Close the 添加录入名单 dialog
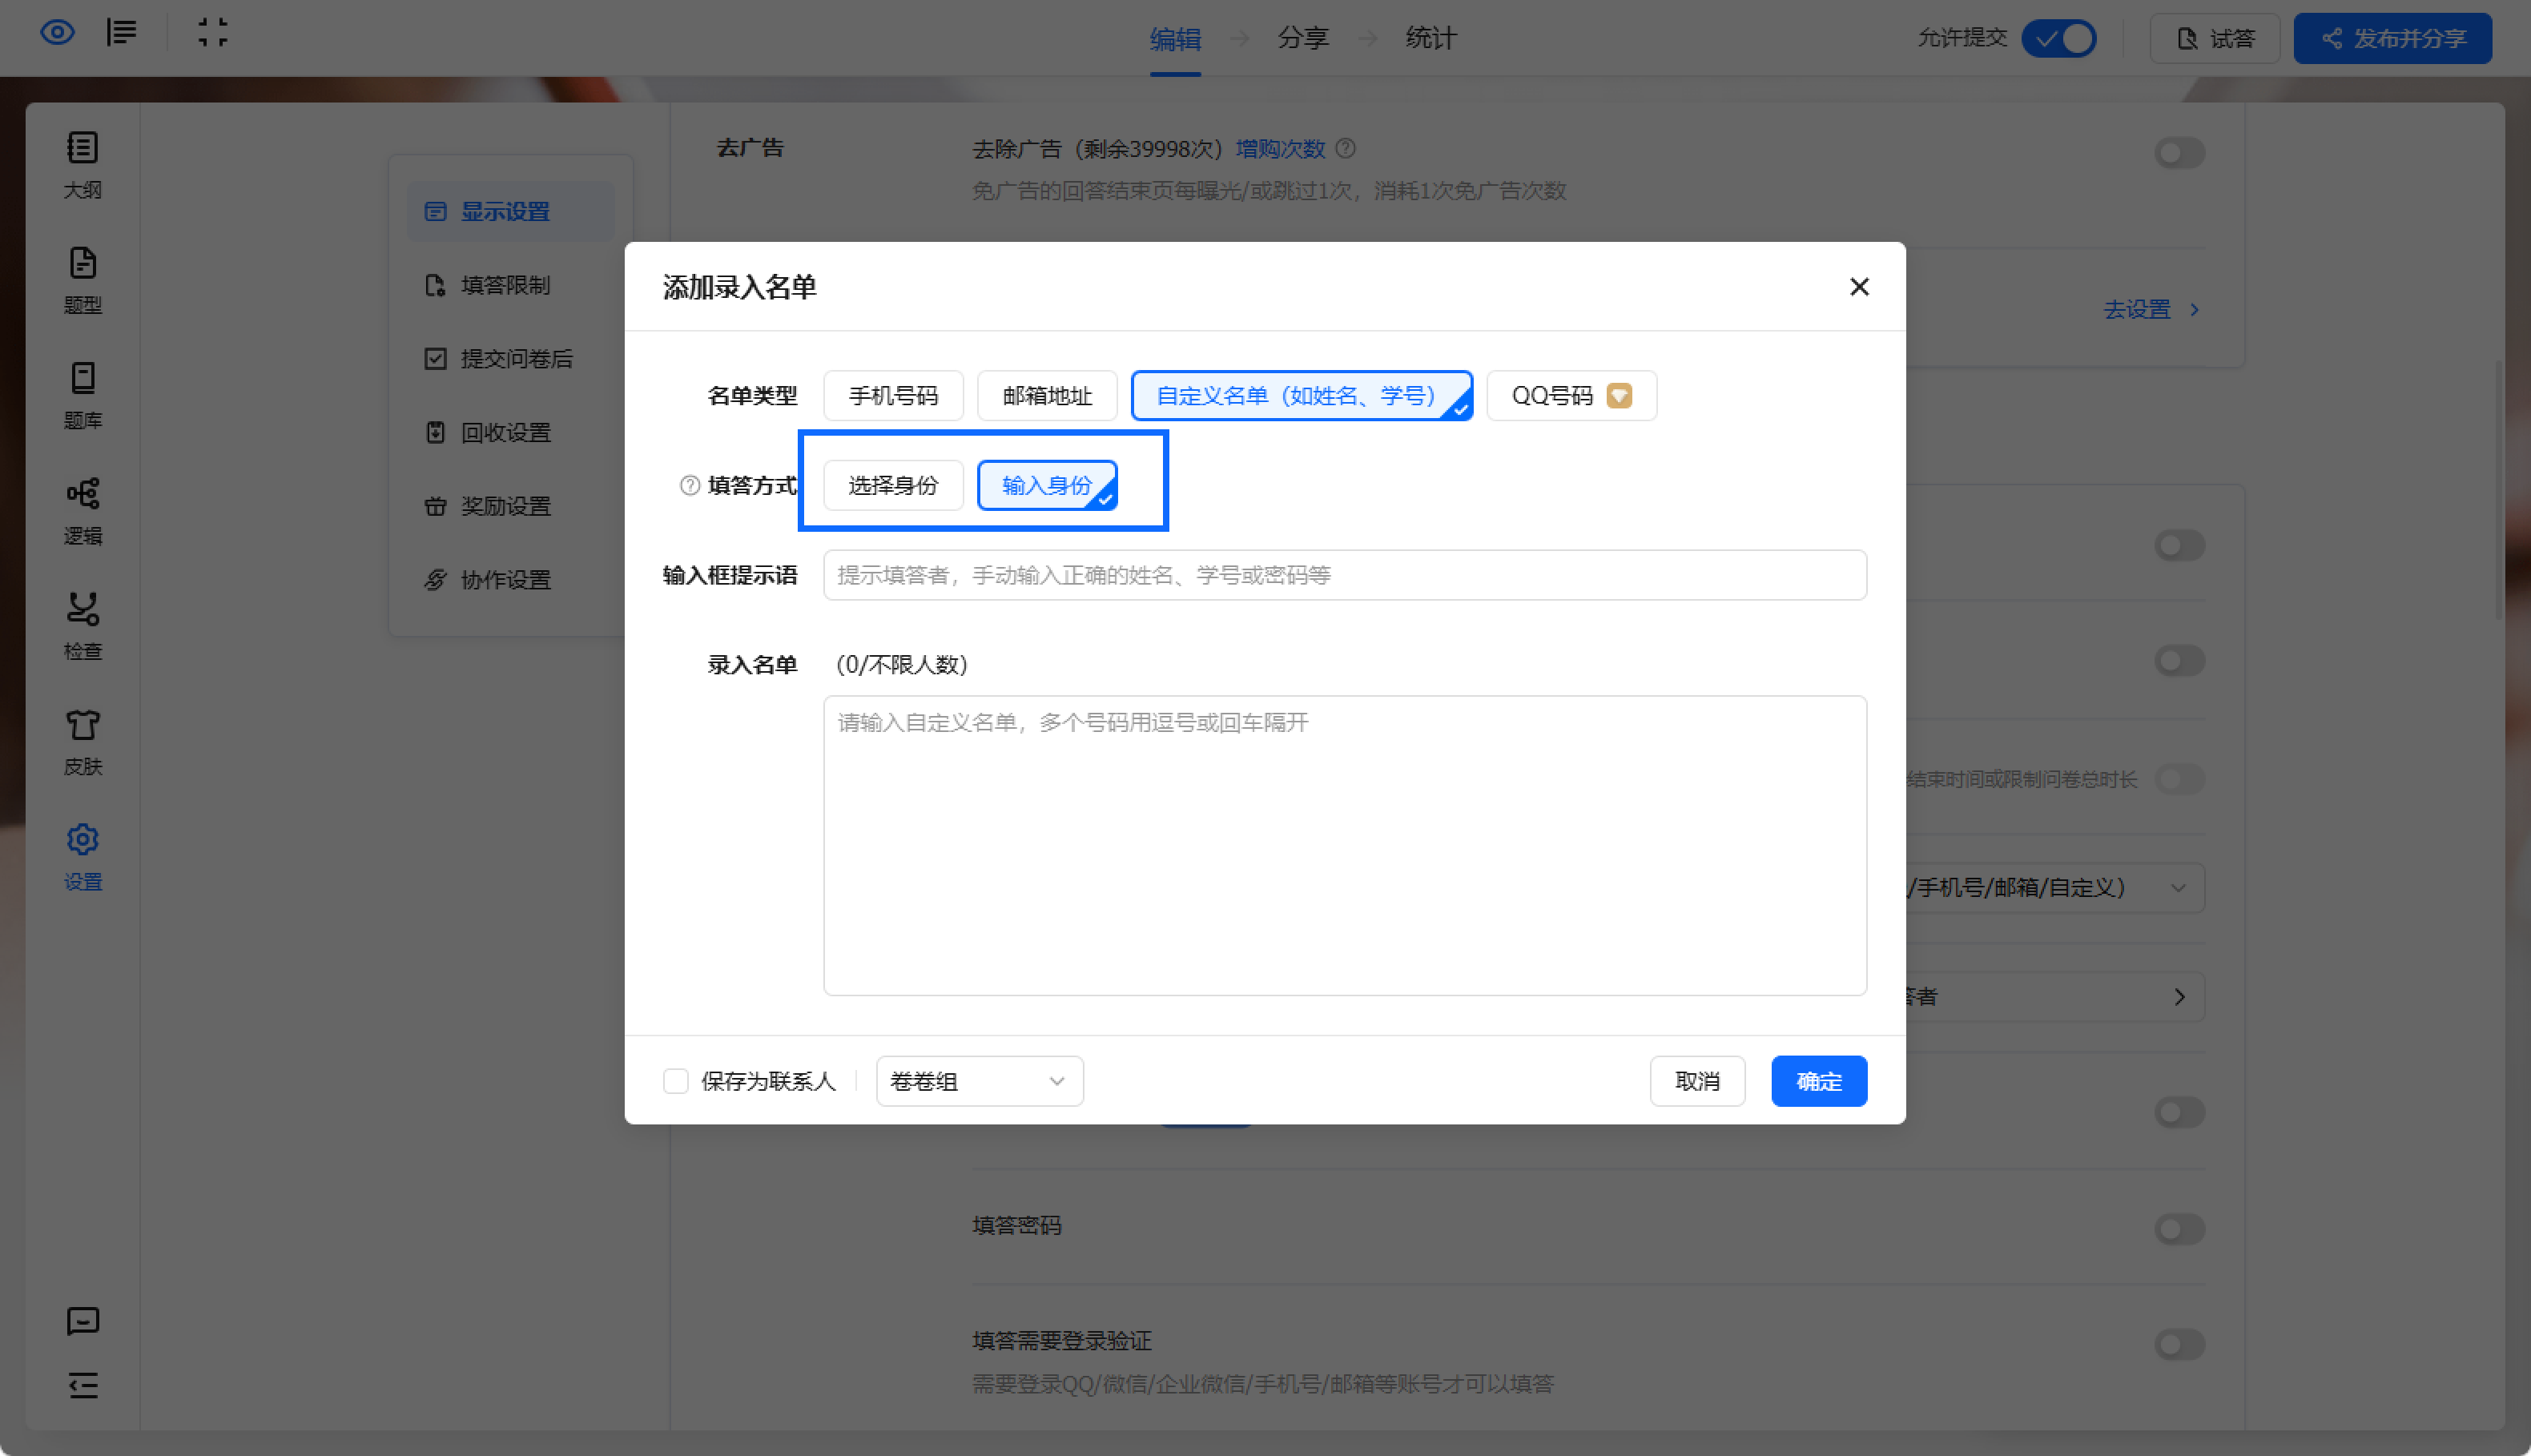 tap(1859, 287)
